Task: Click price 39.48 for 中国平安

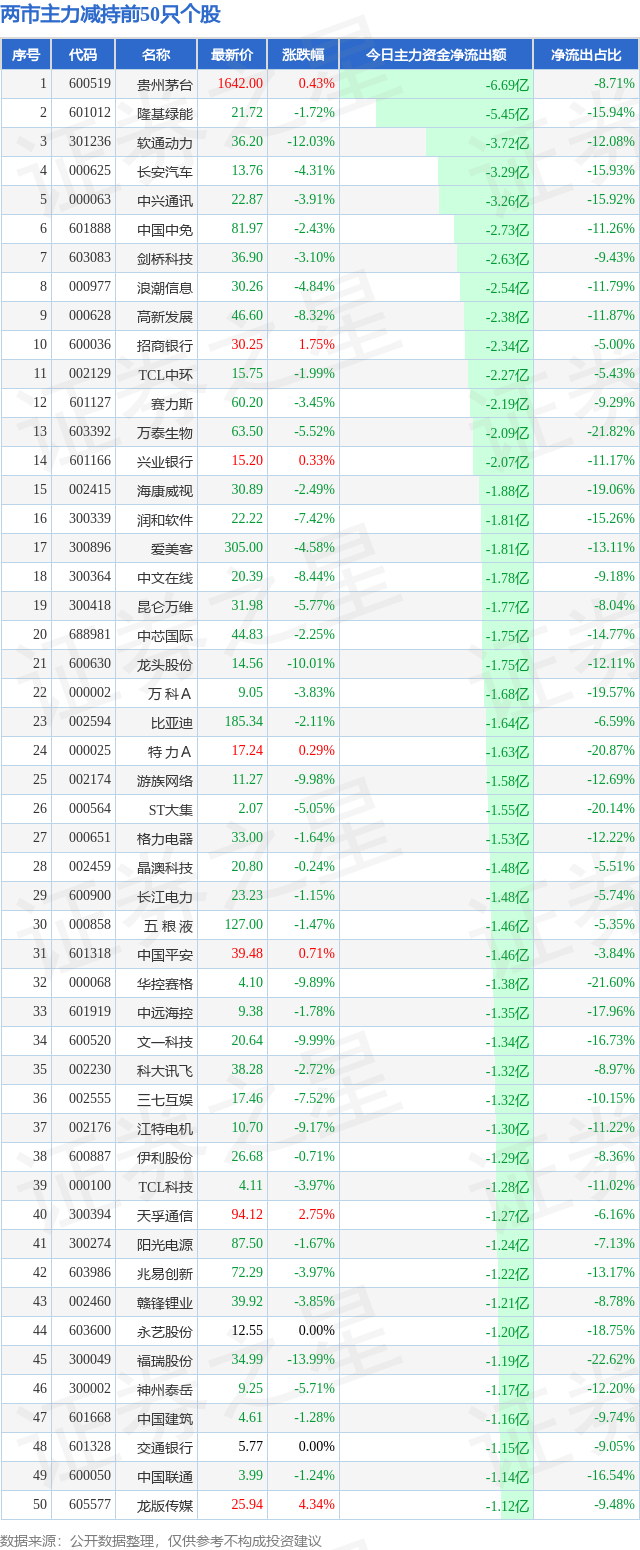Action: tap(247, 954)
